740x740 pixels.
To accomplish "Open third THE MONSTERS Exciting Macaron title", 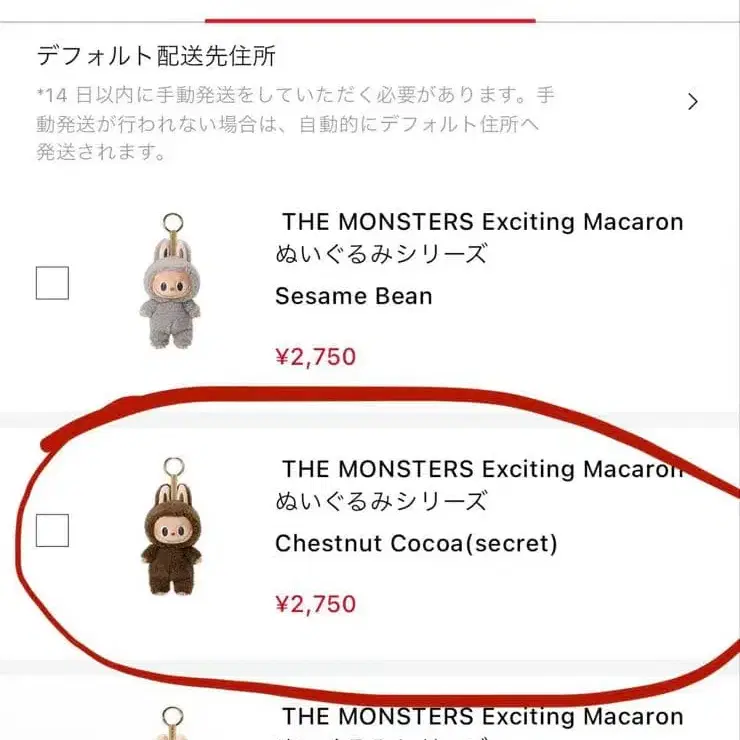I will click(x=482, y=716).
